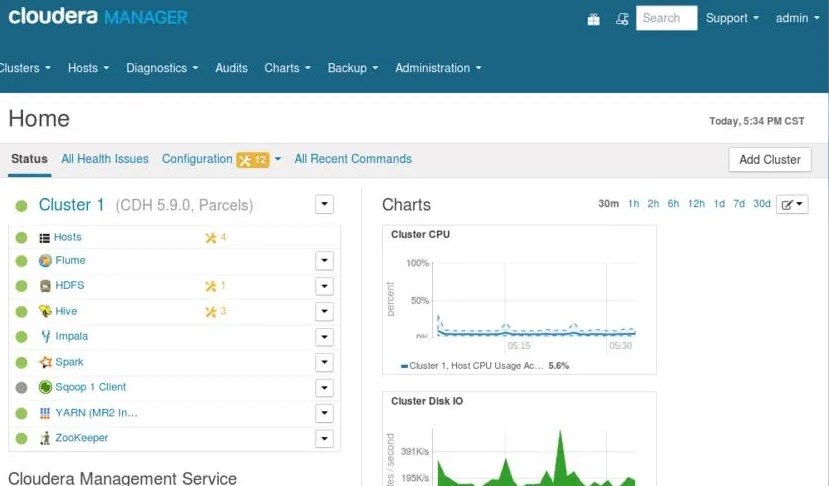Click Sqoop 1 Client gray status dot
This screenshot has width=829, height=486.
coord(21,388)
